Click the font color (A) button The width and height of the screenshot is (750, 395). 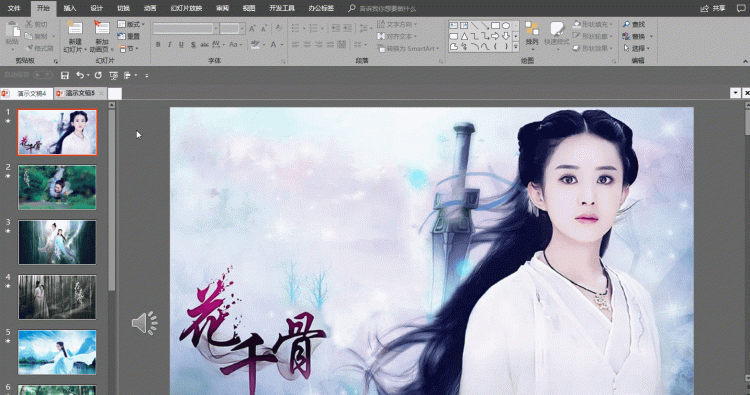273,44
